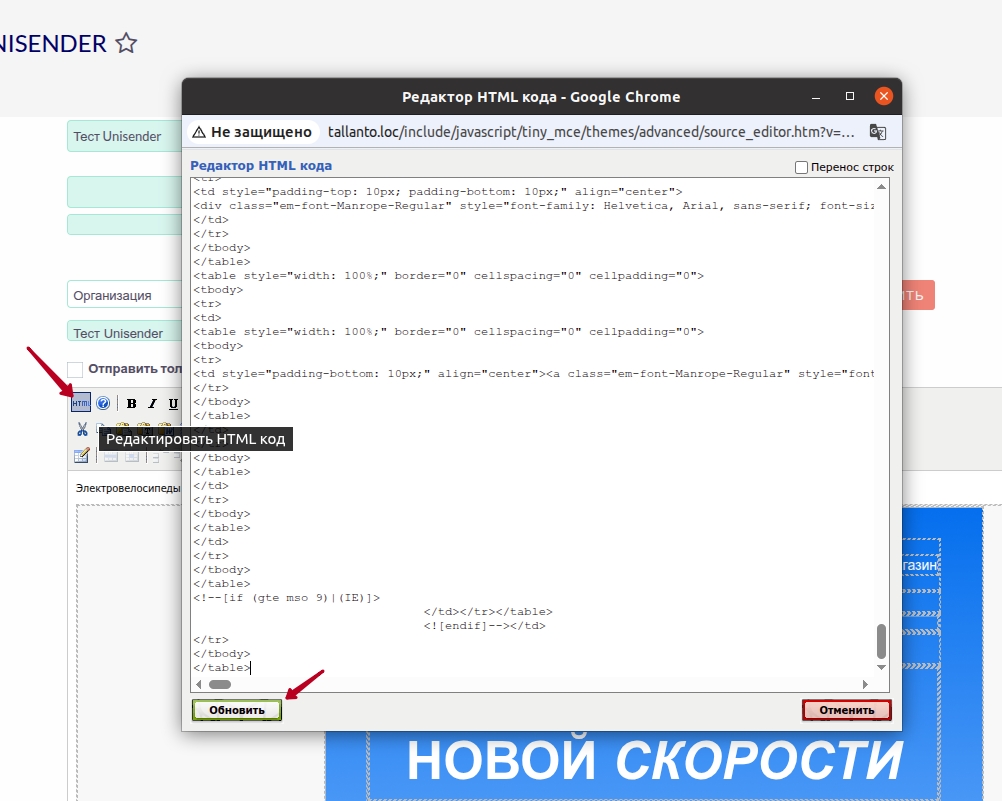Click the scroll-right arrow below the code

tap(864, 684)
